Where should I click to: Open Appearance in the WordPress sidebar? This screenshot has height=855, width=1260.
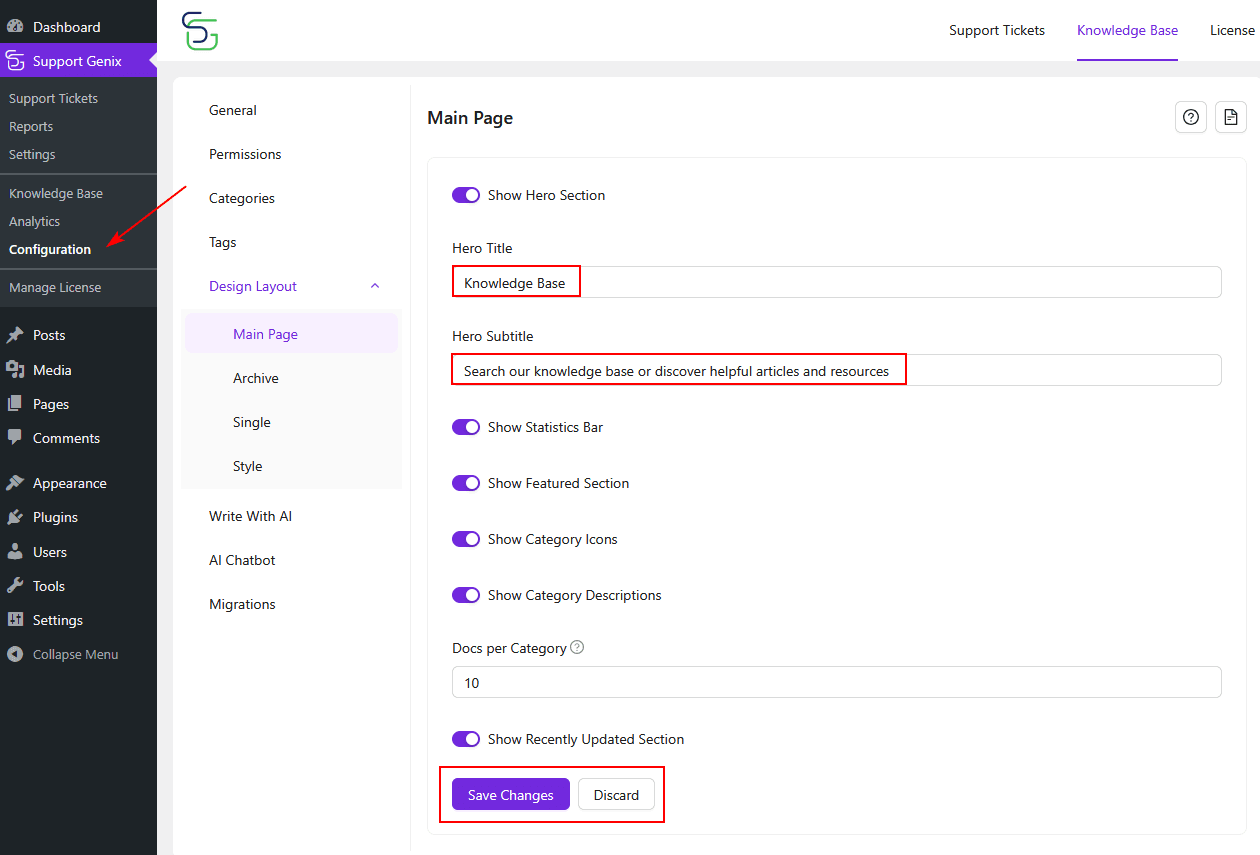coord(69,483)
